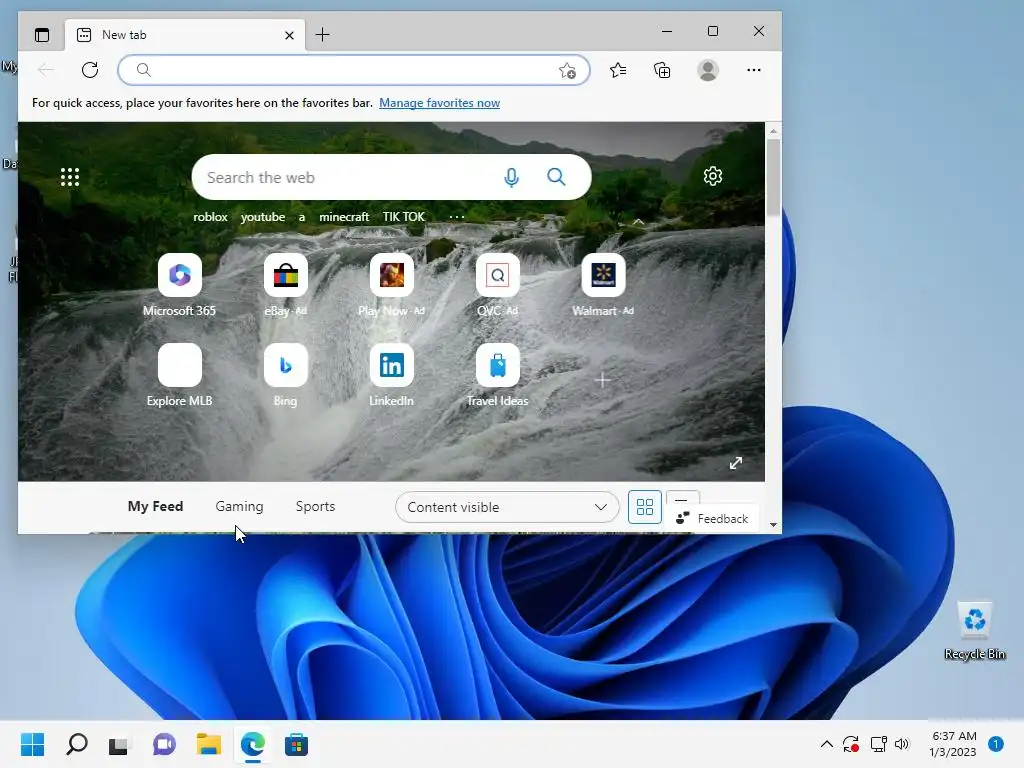Collapse the quick links section
Viewport: 1024px width, 768px height.
click(x=639, y=222)
